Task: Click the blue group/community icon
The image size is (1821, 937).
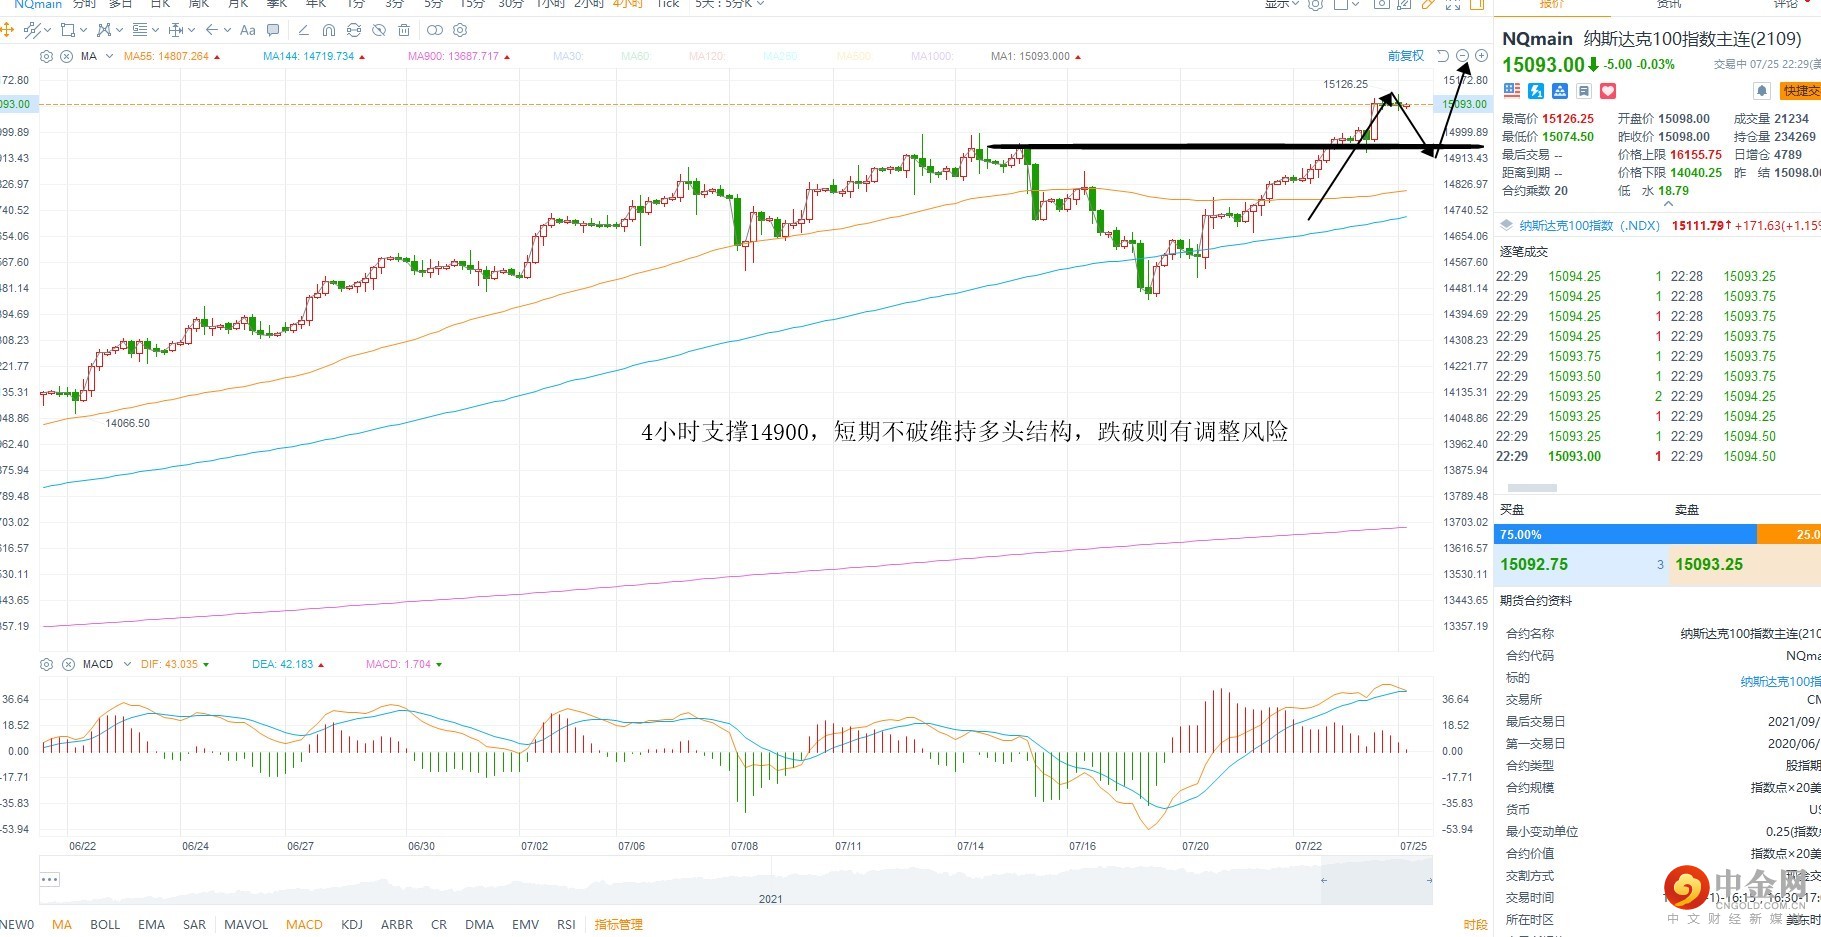Action: tap(1560, 91)
